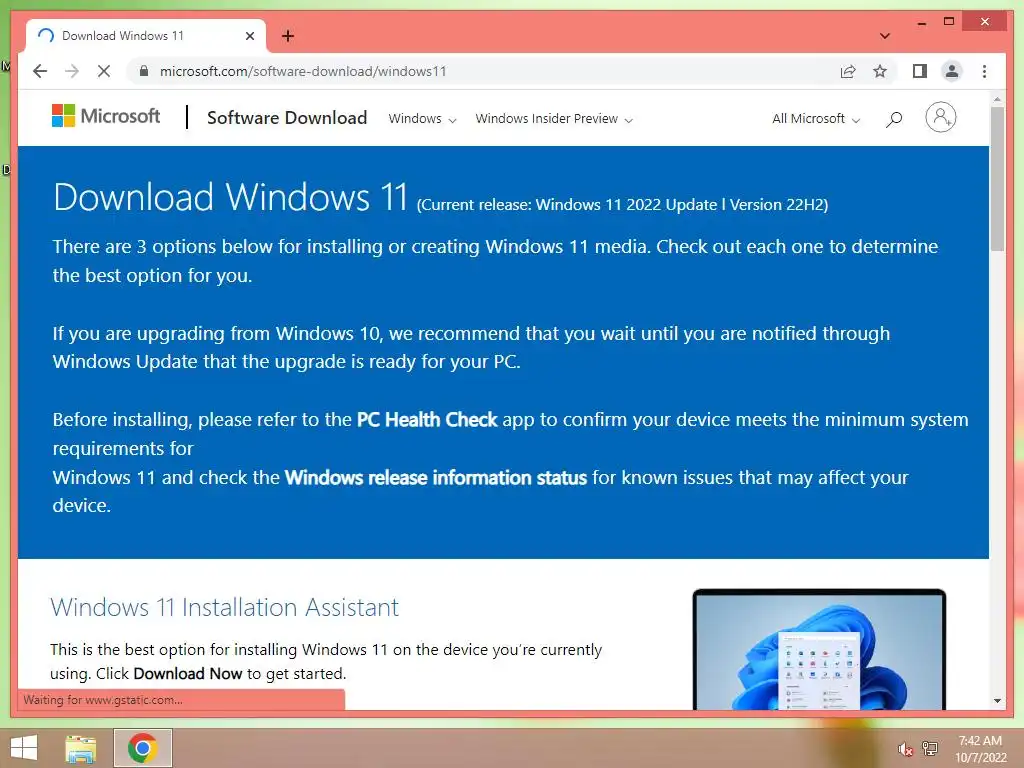Open a new tab with the plus button
1024x768 pixels.
tap(287, 36)
